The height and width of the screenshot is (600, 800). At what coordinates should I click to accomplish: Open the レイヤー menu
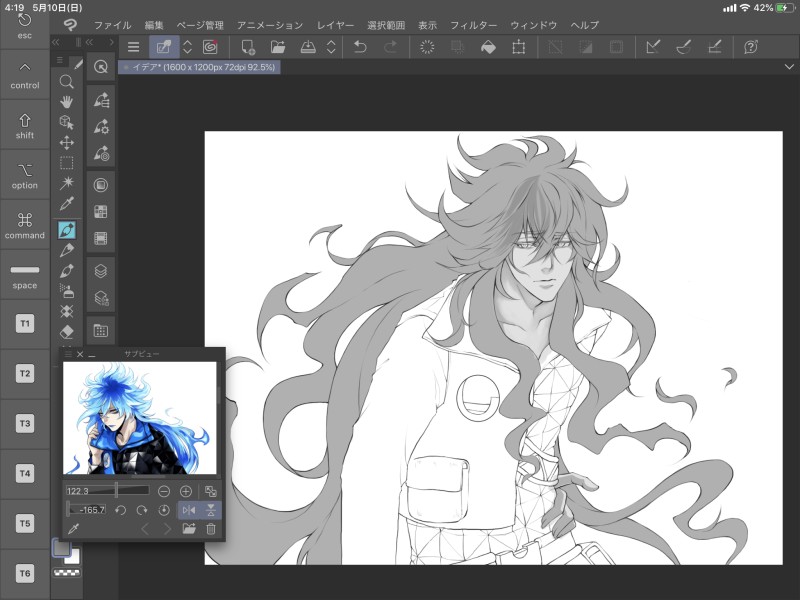click(335, 25)
